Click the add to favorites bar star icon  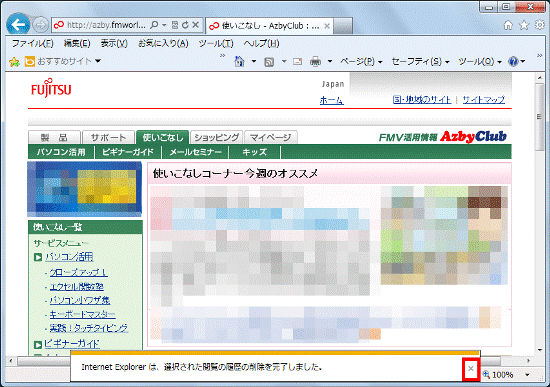pos(14,62)
